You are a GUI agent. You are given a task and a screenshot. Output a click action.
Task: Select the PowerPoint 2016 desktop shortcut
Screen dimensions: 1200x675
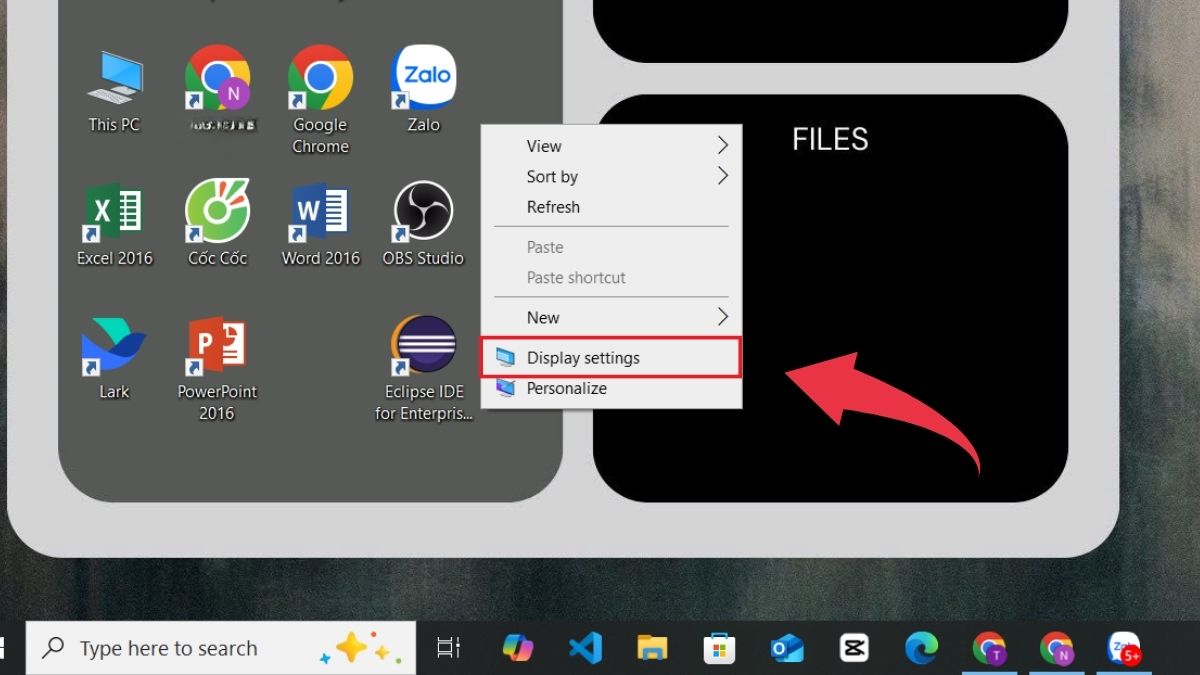[x=217, y=368]
